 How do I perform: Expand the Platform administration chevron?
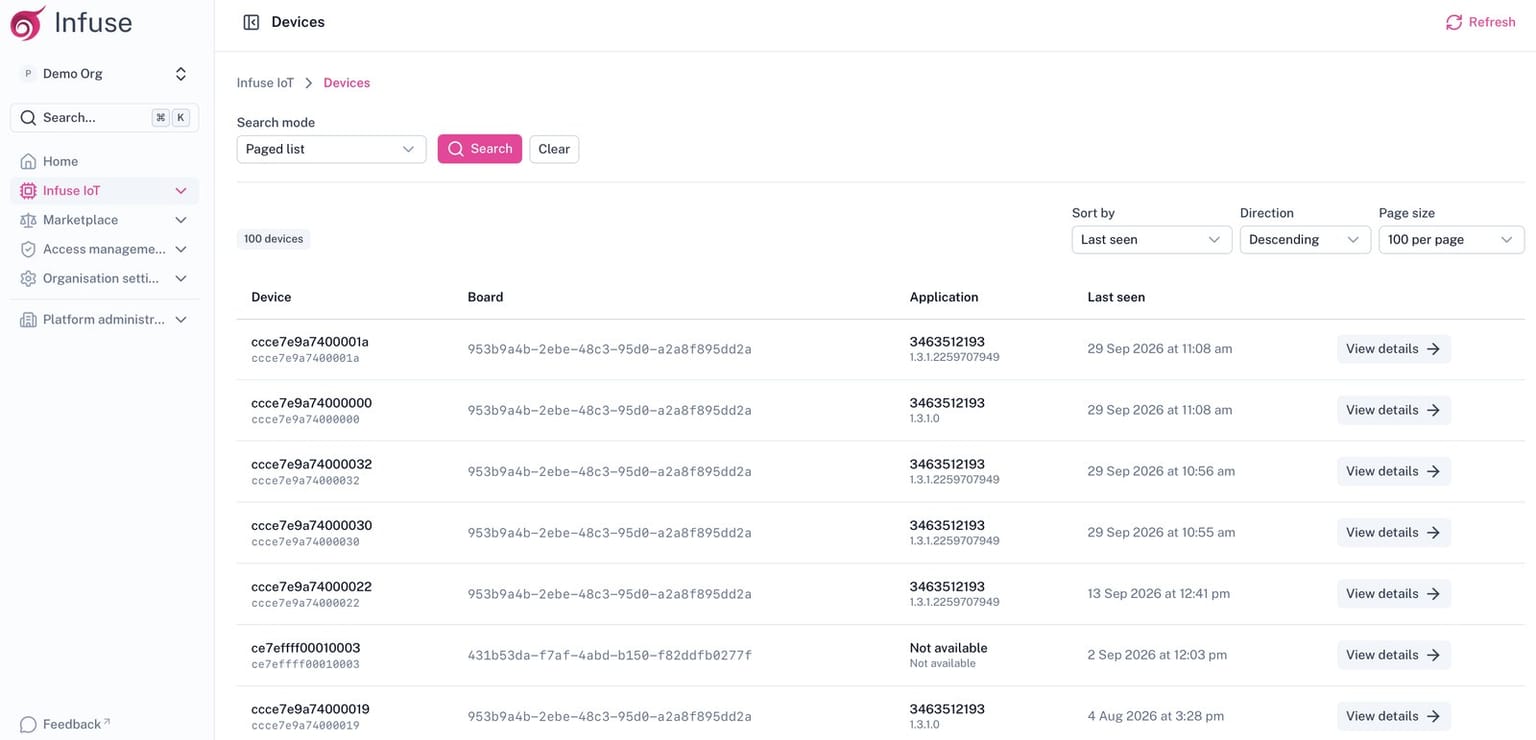click(x=181, y=320)
